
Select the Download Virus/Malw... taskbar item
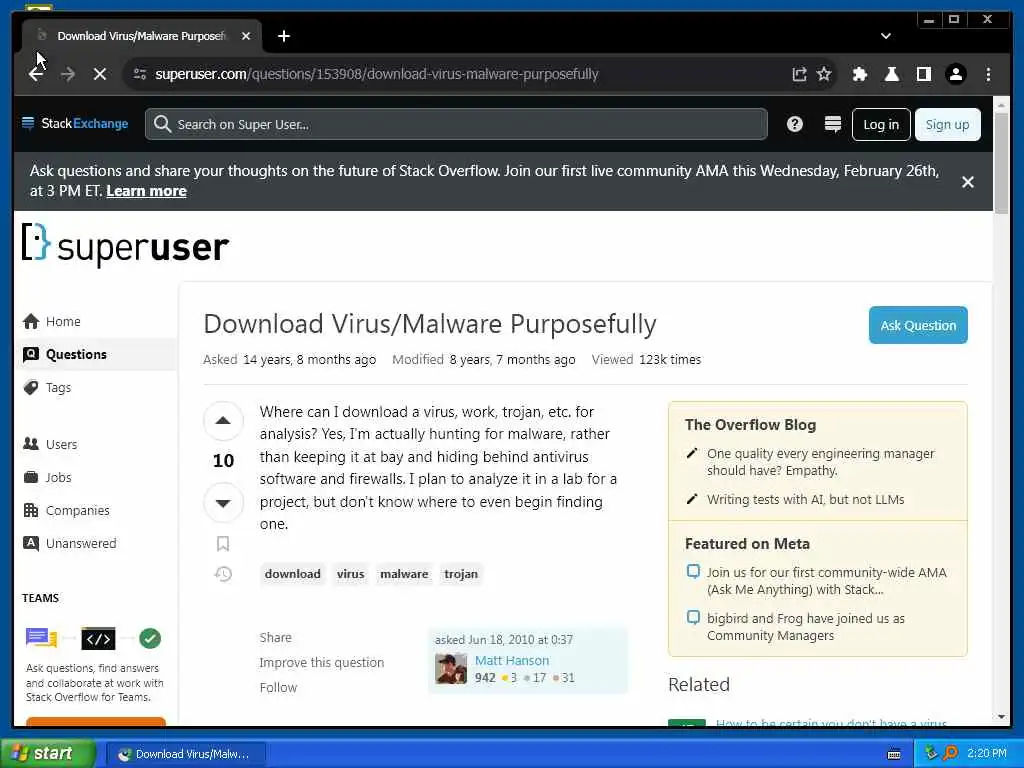pos(185,754)
